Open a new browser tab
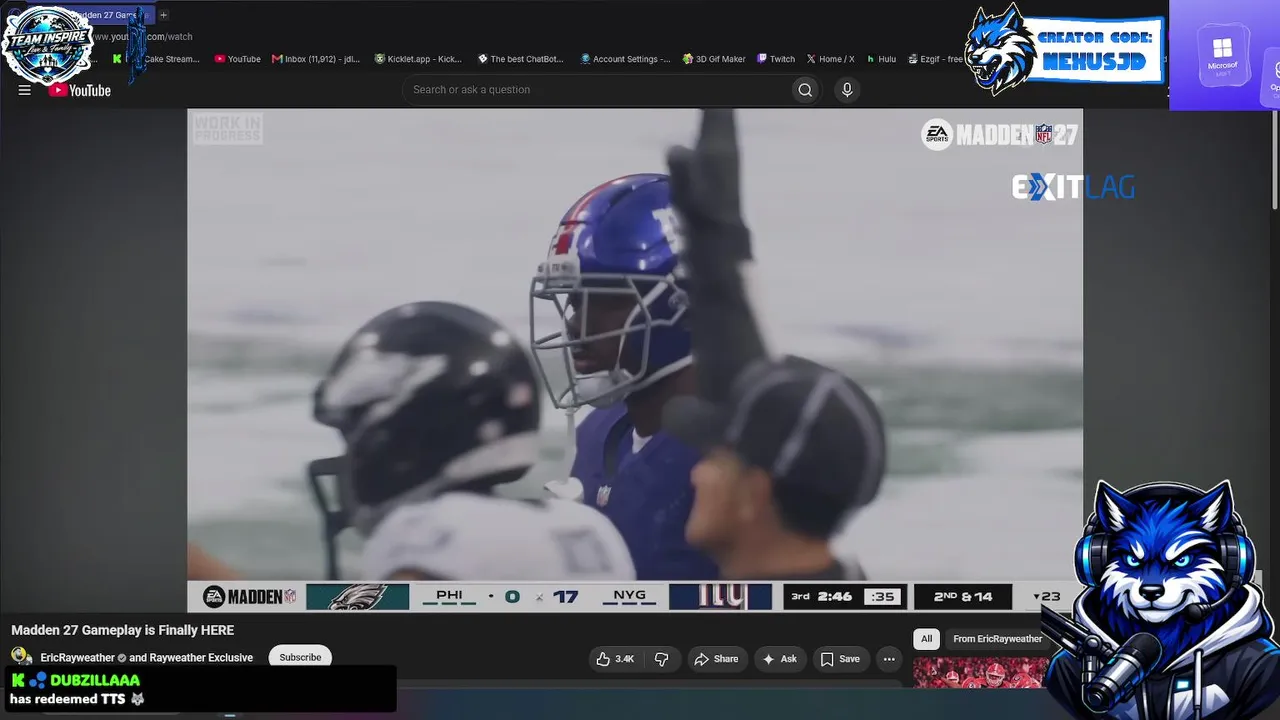This screenshot has width=1280, height=720. click(x=164, y=15)
